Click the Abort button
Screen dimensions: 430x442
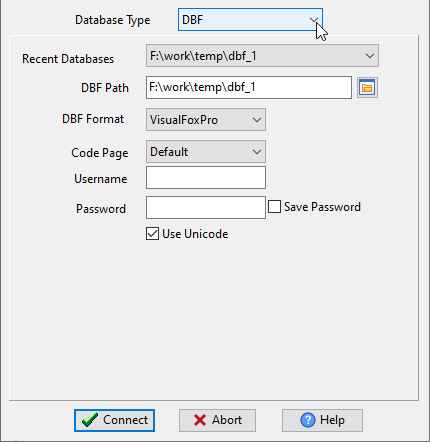click(x=217, y=420)
